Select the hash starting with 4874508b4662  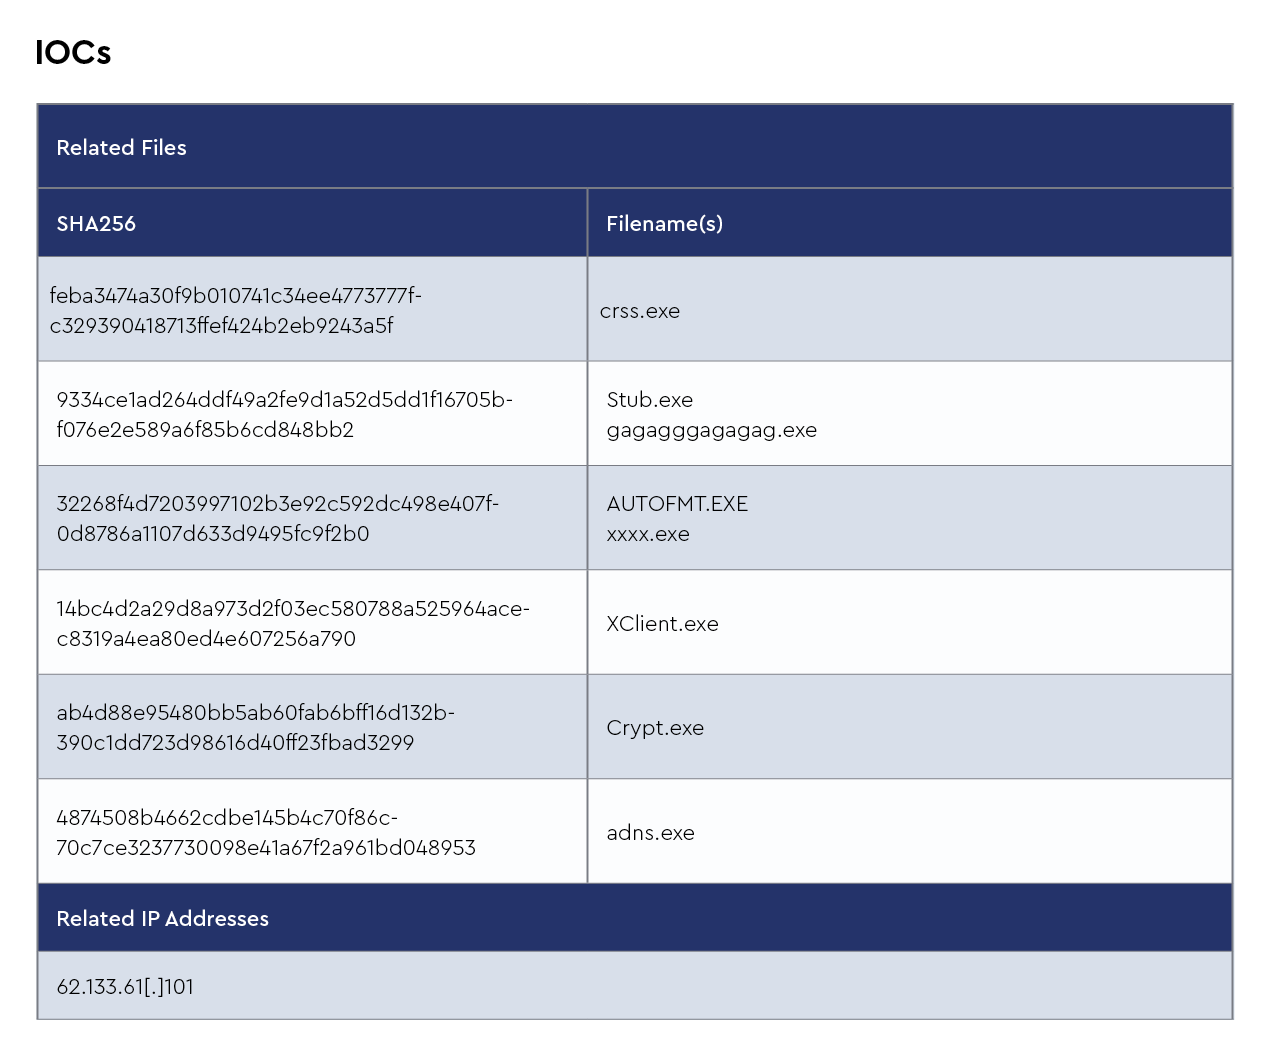click(265, 833)
